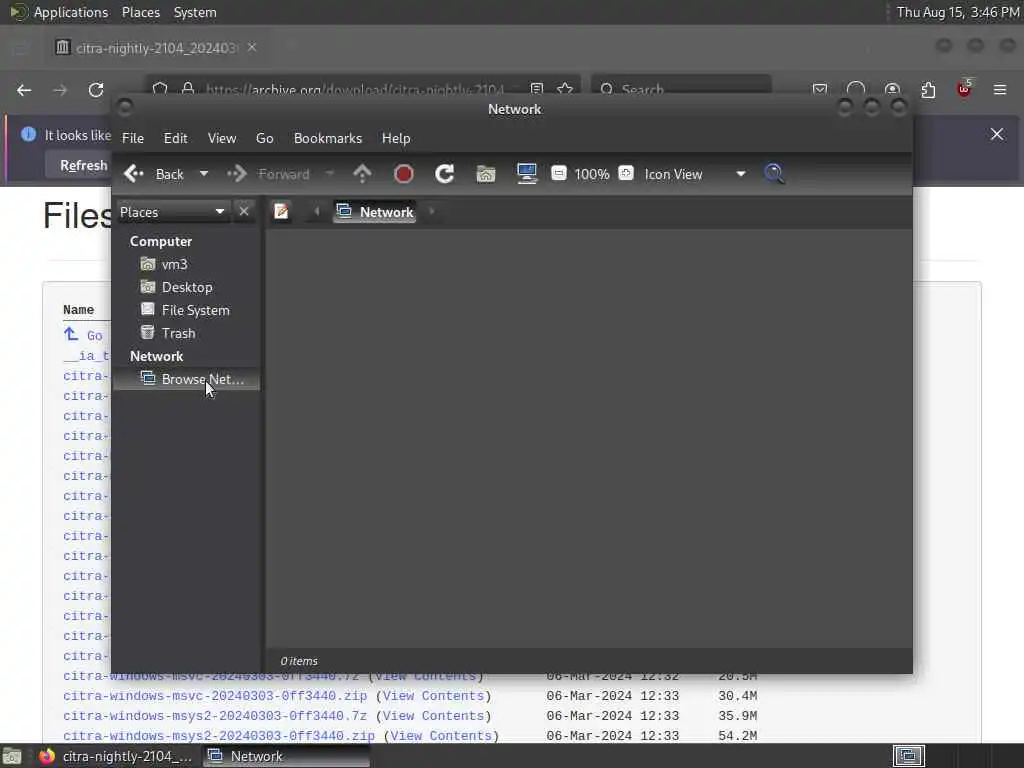The height and width of the screenshot is (768, 1024).
Task: Open the View menu
Action: click(x=222, y=138)
